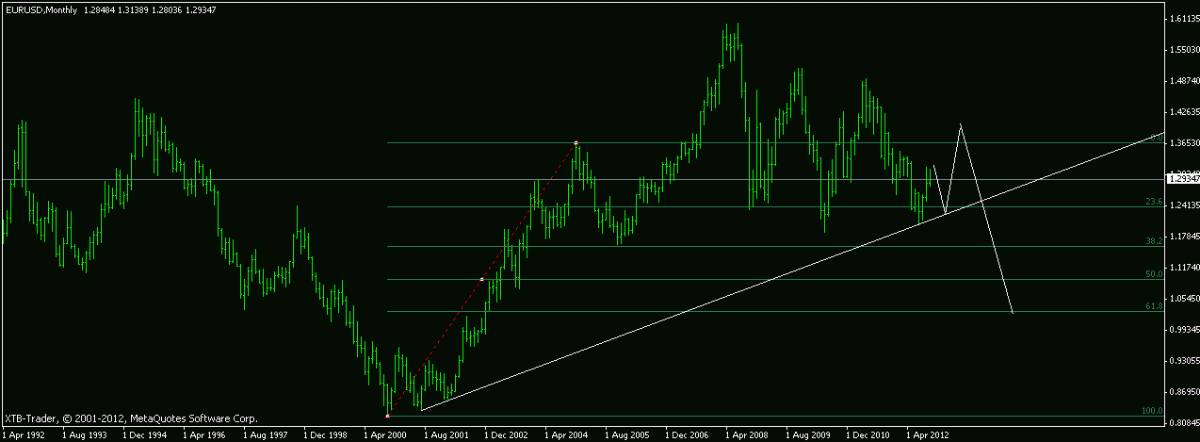Select the red dashed Fibonacci baseline midpoint handle
Image resolution: width=1200 pixels, height=442 pixels.
pos(482,280)
